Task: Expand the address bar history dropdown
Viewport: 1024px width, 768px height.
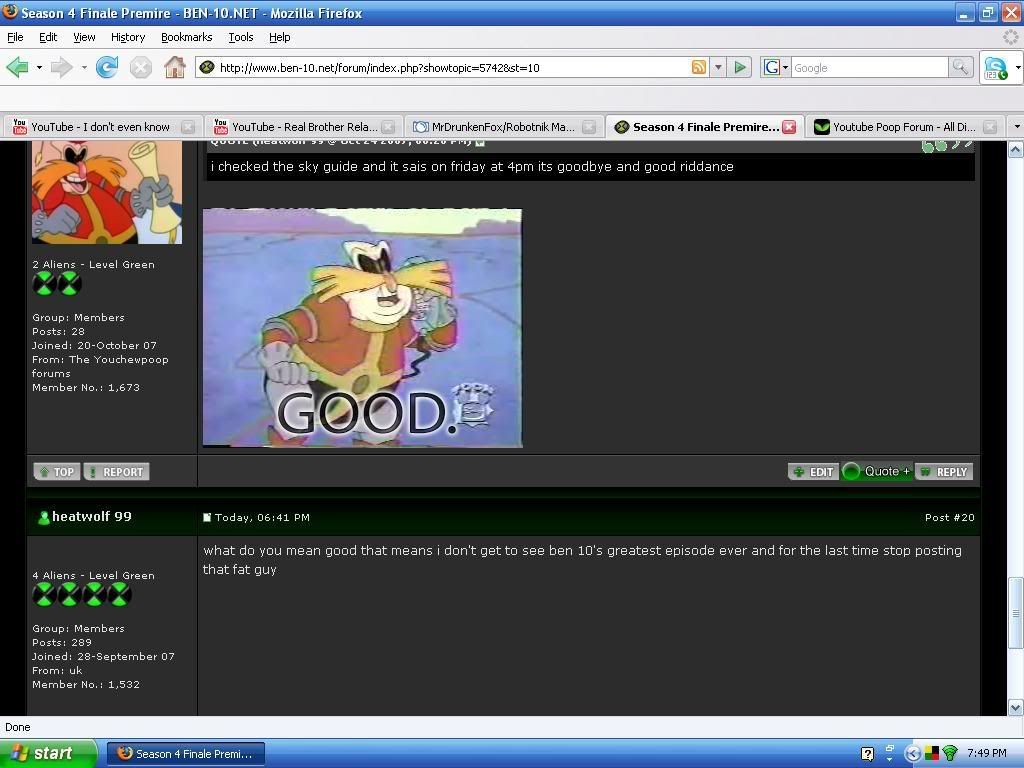Action: pos(717,67)
